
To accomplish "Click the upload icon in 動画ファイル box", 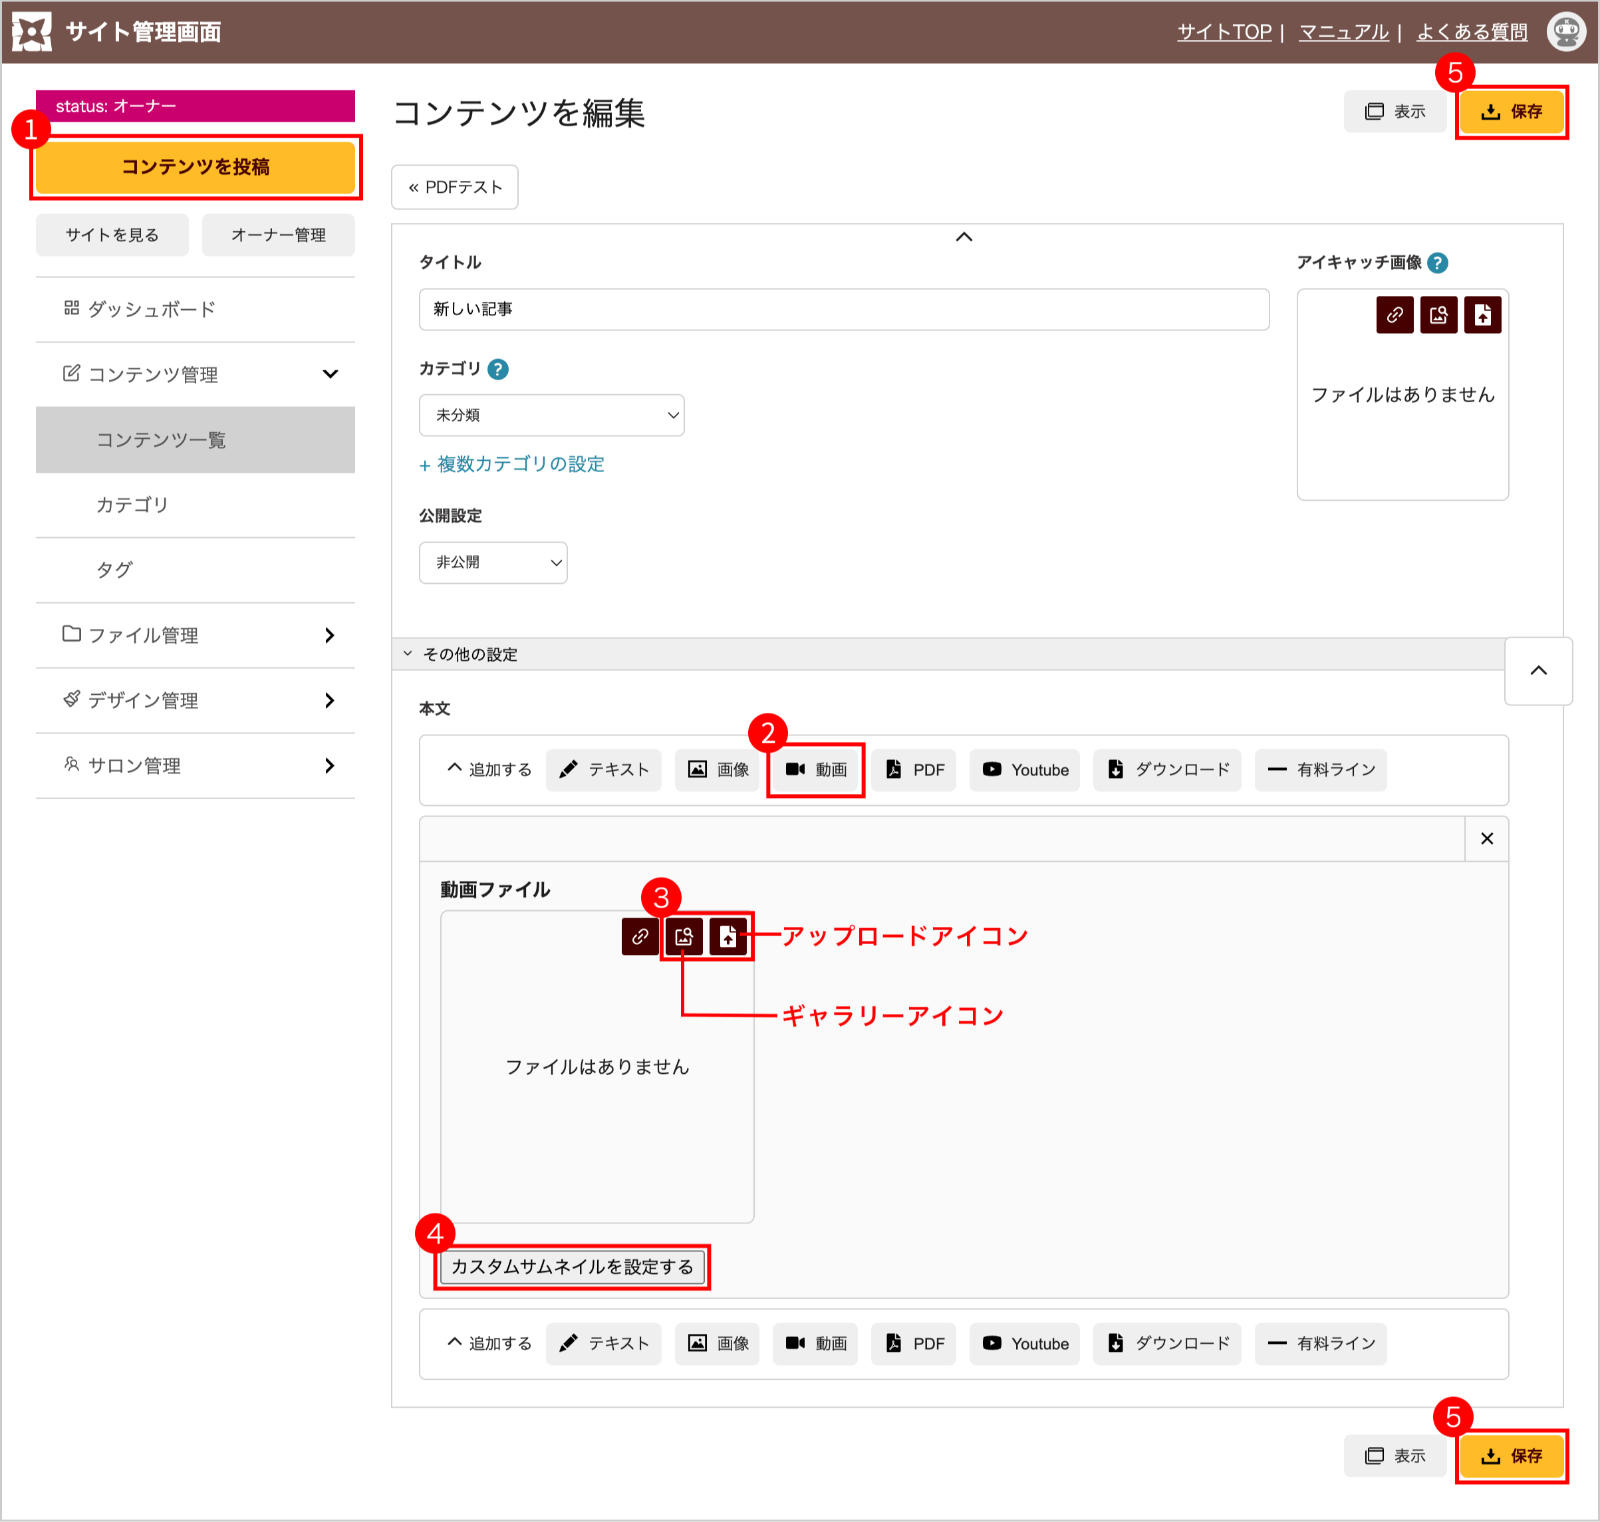I will pyautogui.click(x=728, y=937).
